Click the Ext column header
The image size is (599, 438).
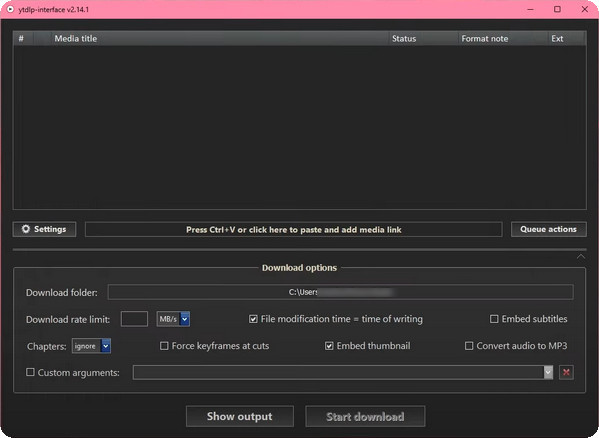tap(567, 39)
